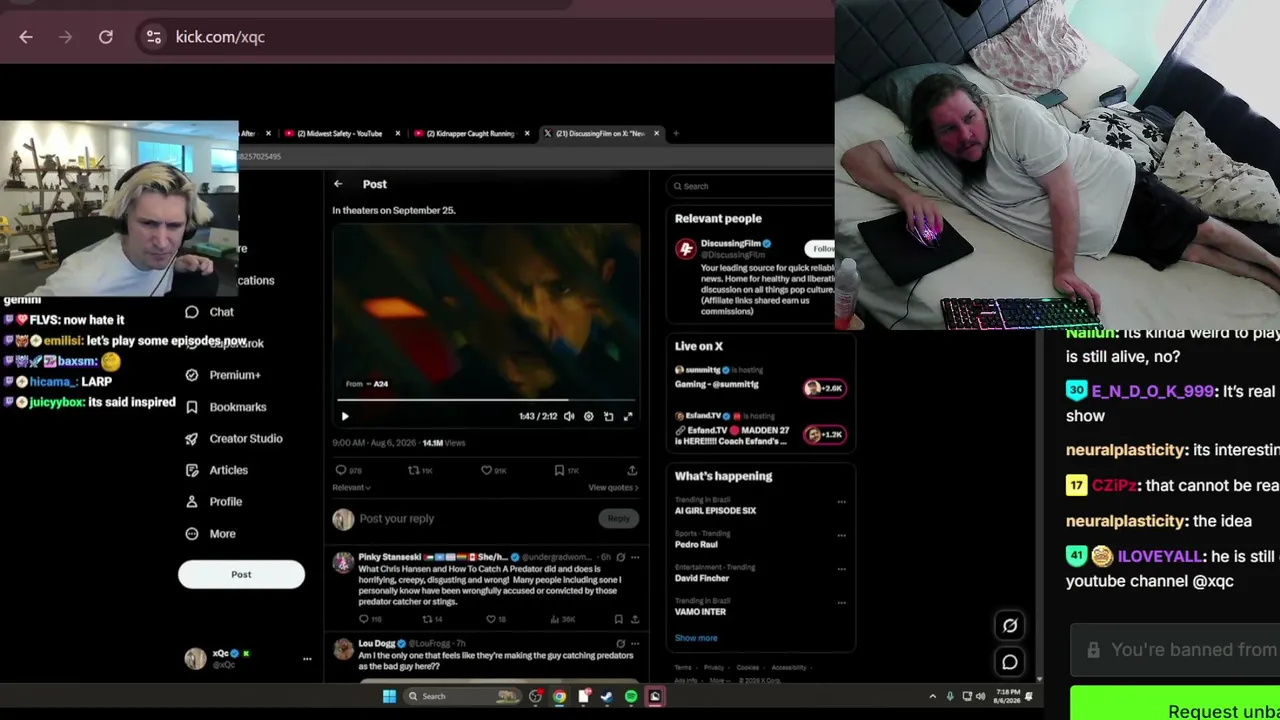Open xQc account options ellipsis

point(307,659)
